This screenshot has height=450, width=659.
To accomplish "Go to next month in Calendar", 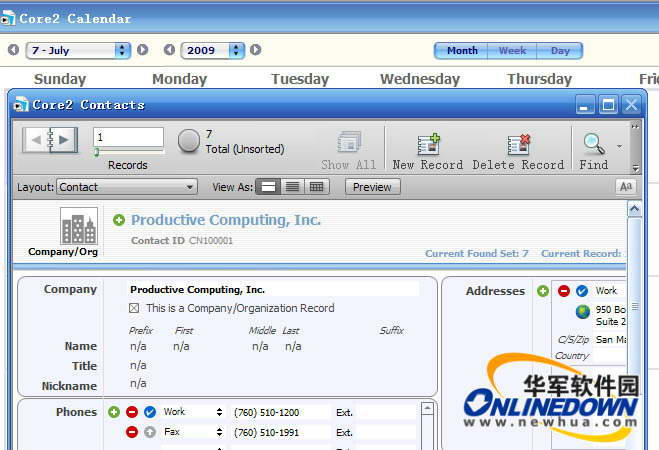I will [142, 50].
